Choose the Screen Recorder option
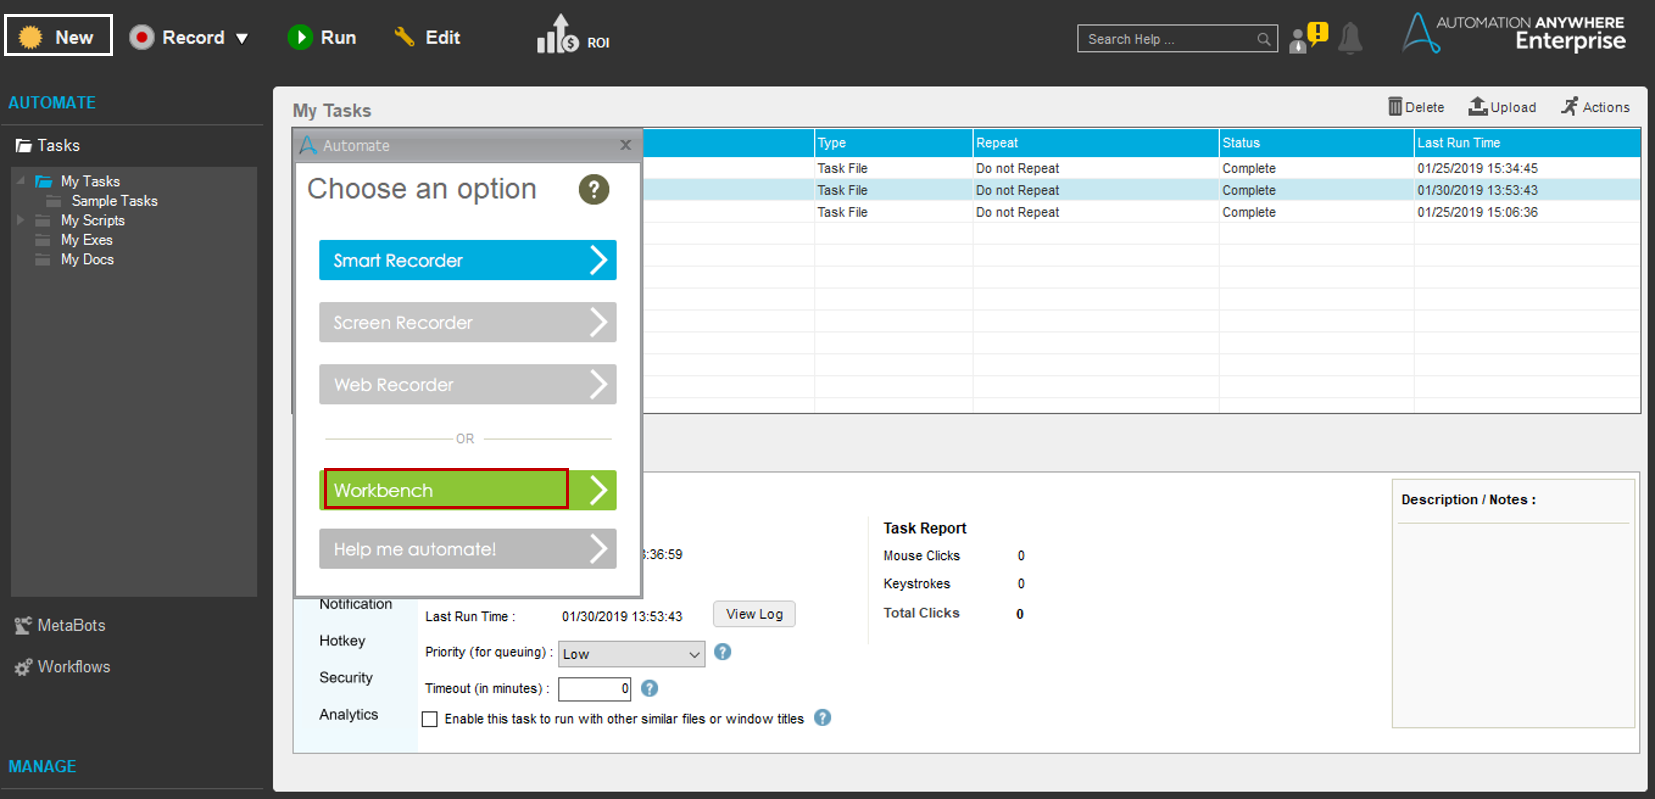The image size is (1655, 799). click(x=468, y=322)
